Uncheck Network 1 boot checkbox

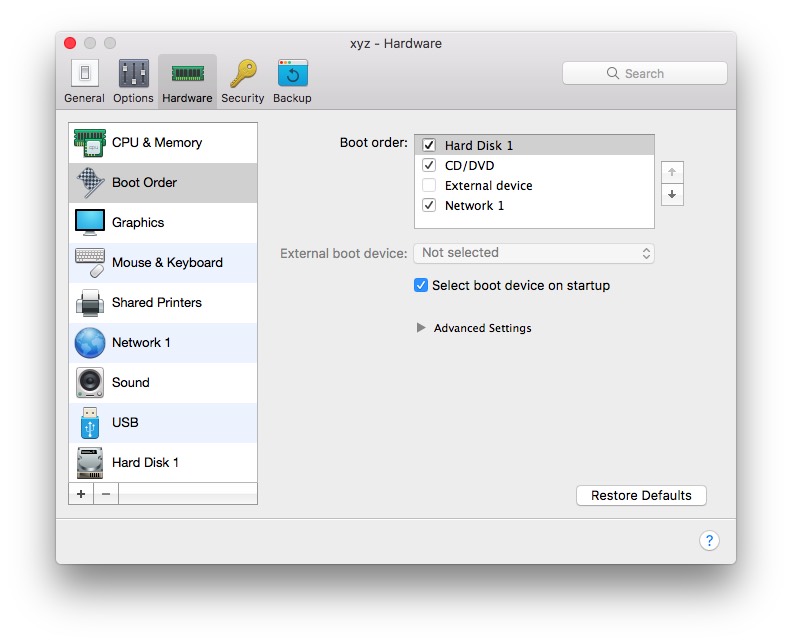click(x=429, y=206)
